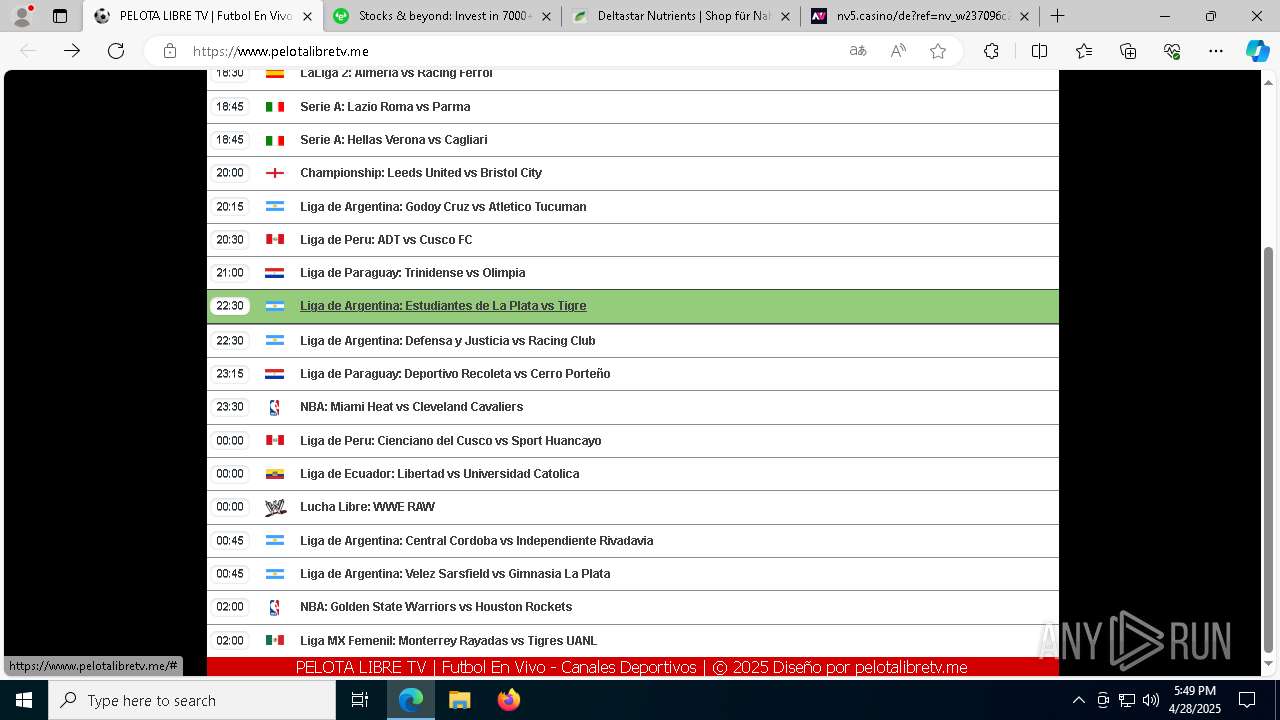Go forward in browser history
Screen dimensions: 1280x720
click(72, 51)
